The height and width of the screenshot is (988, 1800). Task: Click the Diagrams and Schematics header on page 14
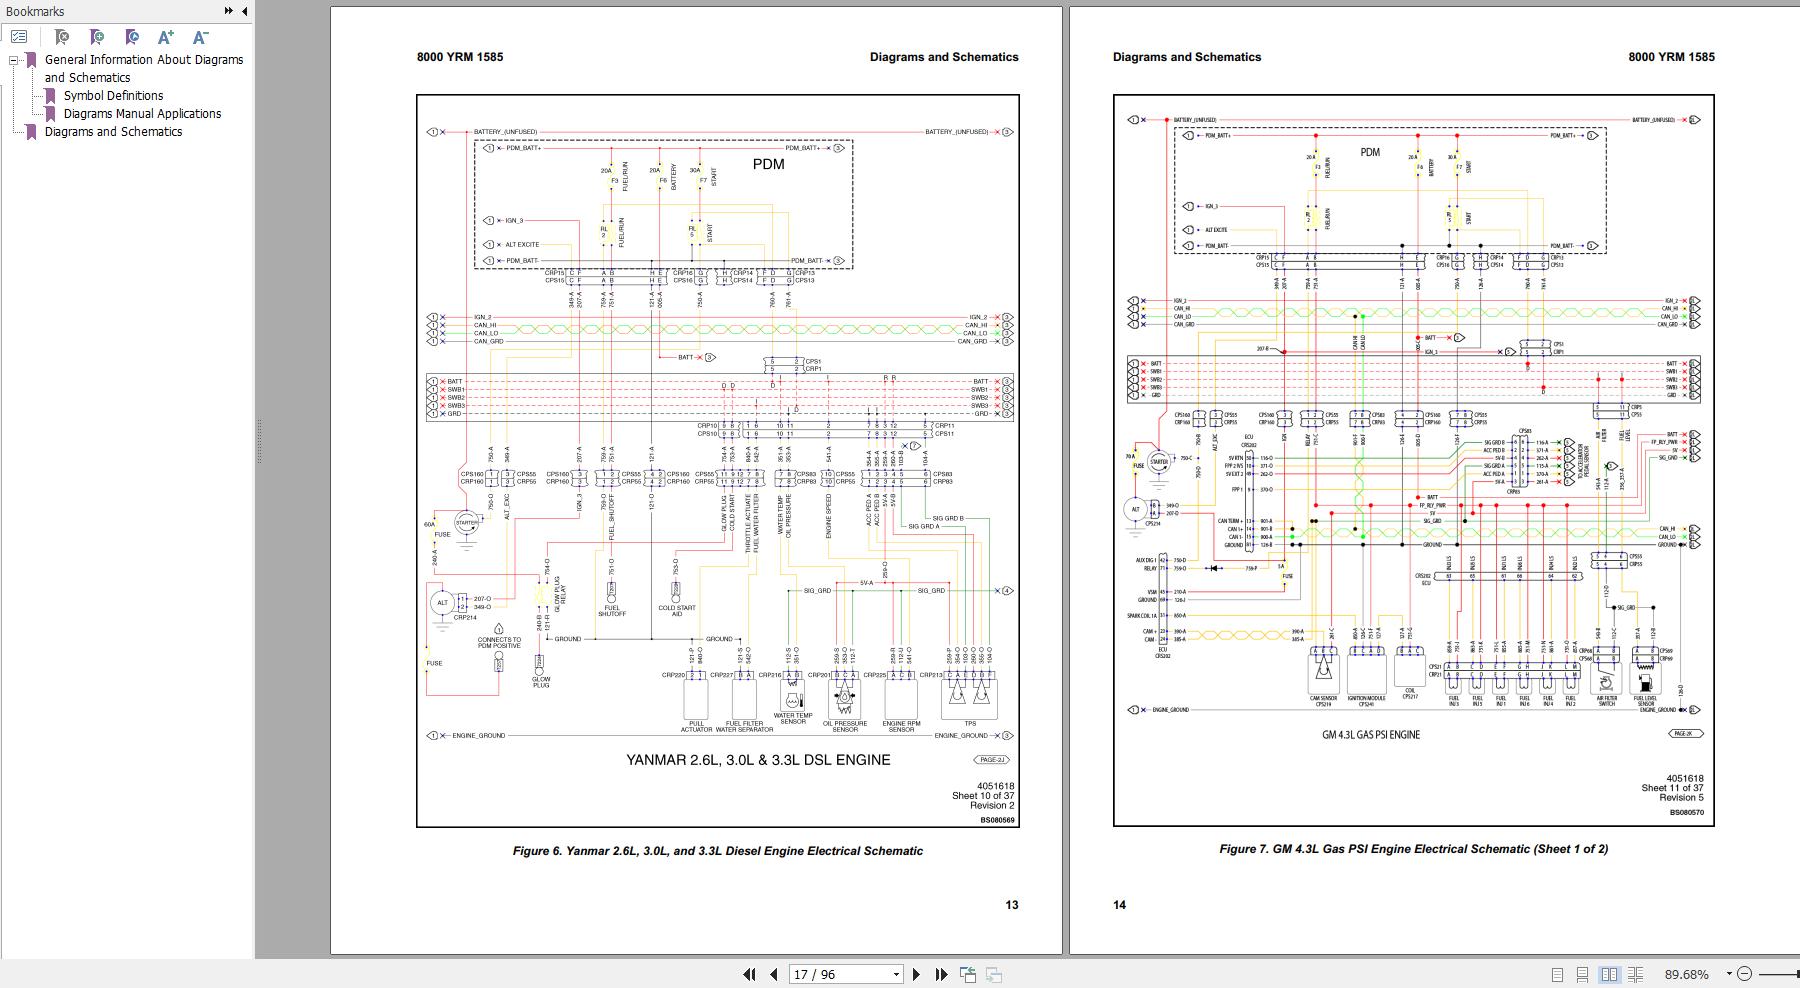[1187, 57]
